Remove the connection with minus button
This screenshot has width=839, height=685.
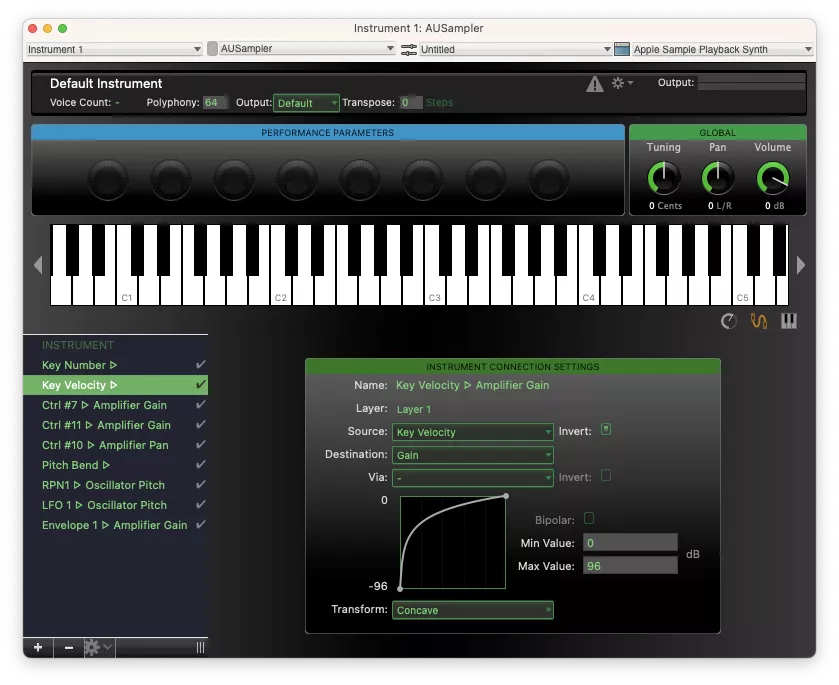click(x=69, y=647)
